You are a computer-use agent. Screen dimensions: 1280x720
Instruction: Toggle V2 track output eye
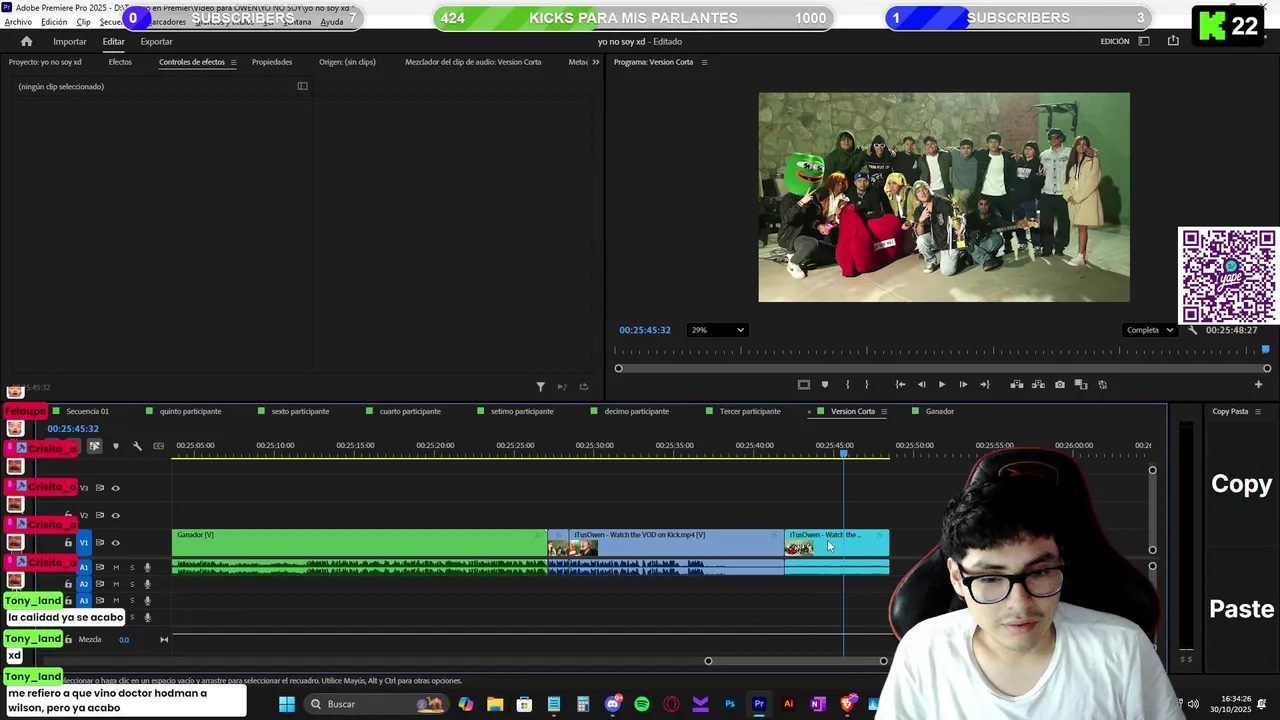tap(115, 516)
